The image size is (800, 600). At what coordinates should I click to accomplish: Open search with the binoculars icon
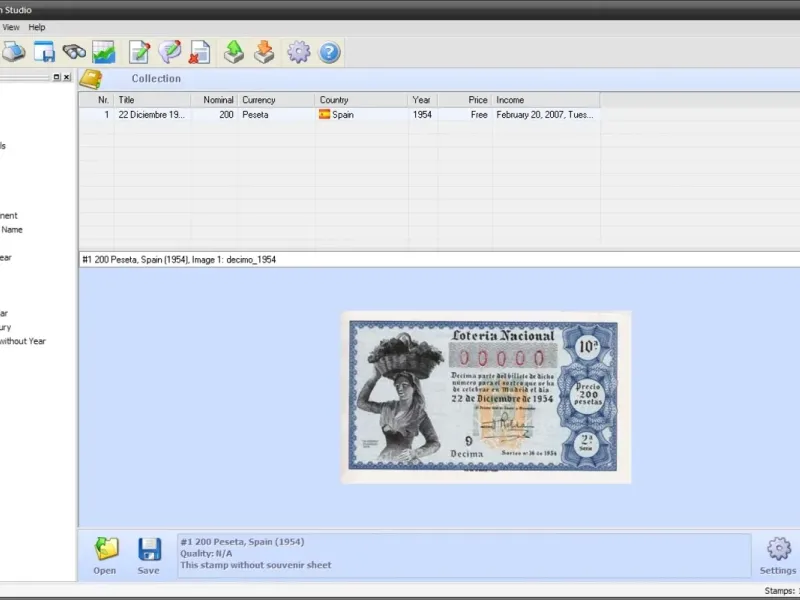pyautogui.click(x=74, y=52)
